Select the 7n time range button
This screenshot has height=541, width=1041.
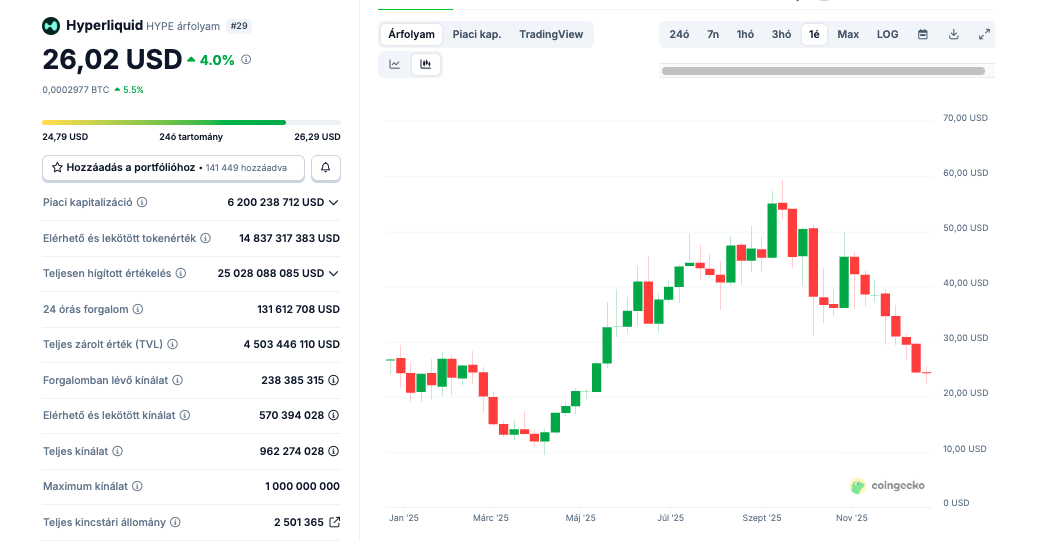pos(713,35)
